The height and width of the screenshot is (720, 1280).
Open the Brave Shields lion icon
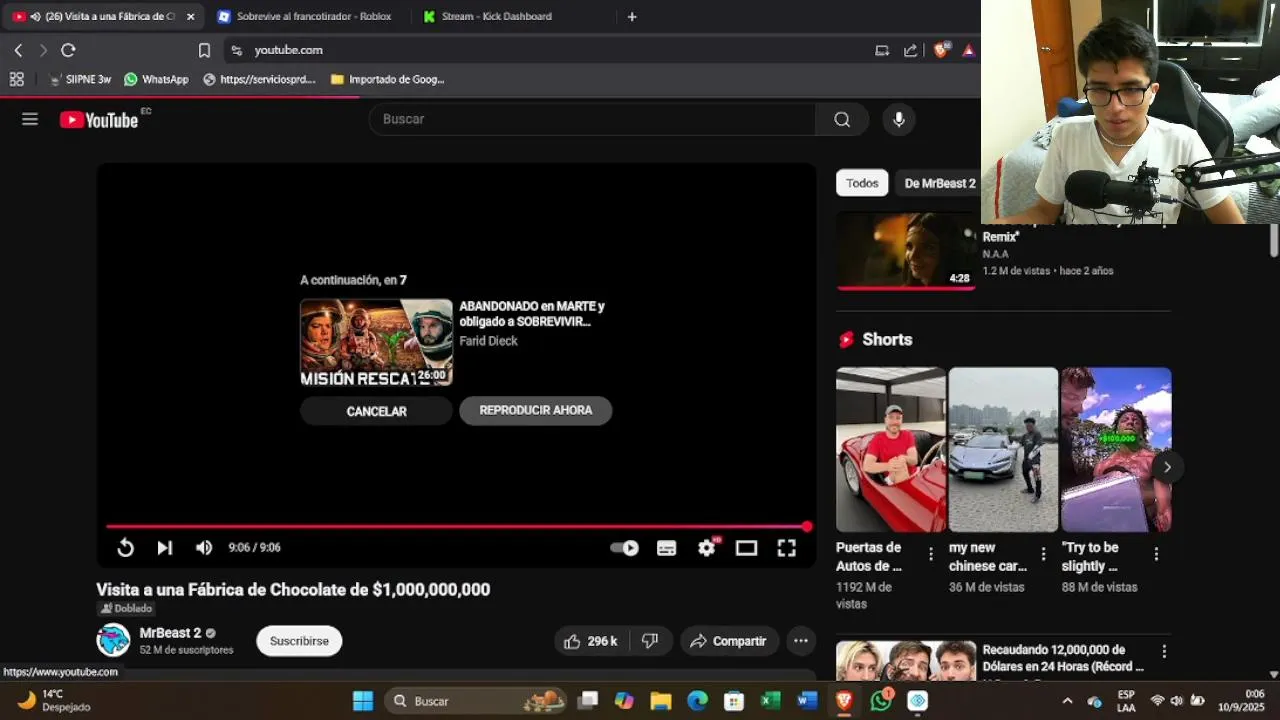[940, 50]
